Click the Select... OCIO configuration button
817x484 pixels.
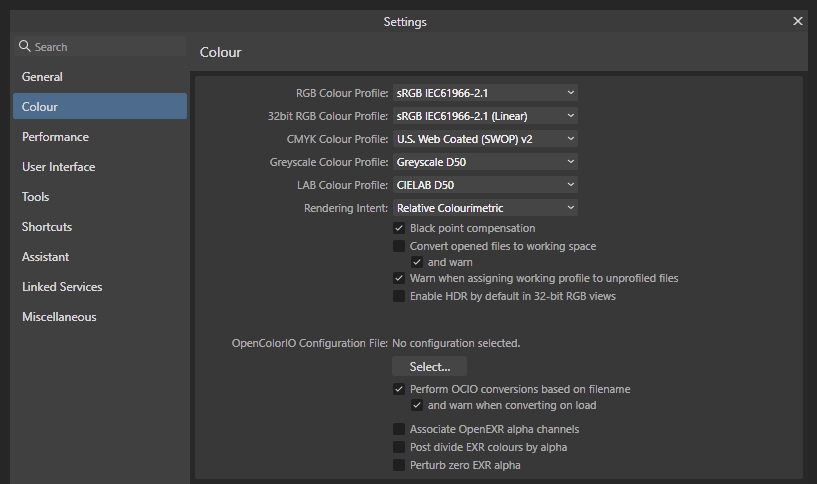point(429,366)
